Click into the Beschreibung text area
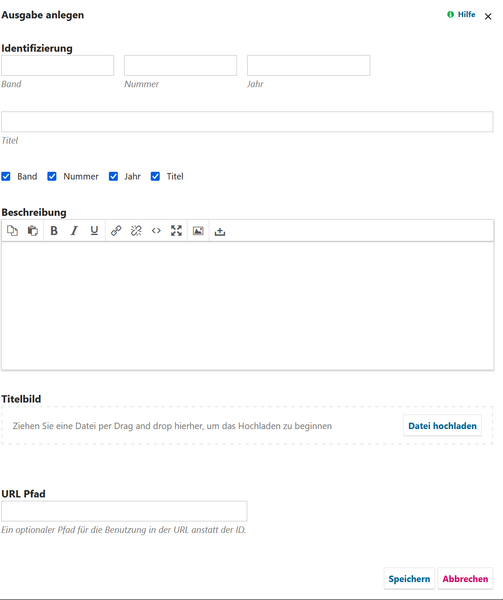 click(x=247, y=305)
